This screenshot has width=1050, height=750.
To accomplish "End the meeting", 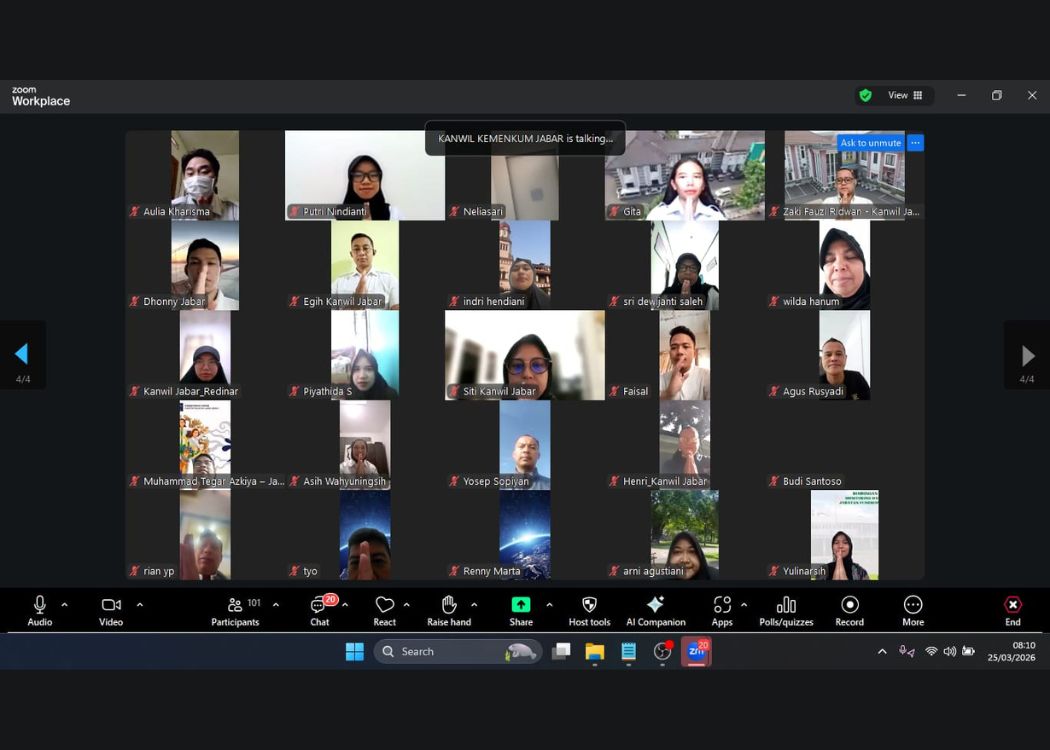I will (x=1012, y=606).
